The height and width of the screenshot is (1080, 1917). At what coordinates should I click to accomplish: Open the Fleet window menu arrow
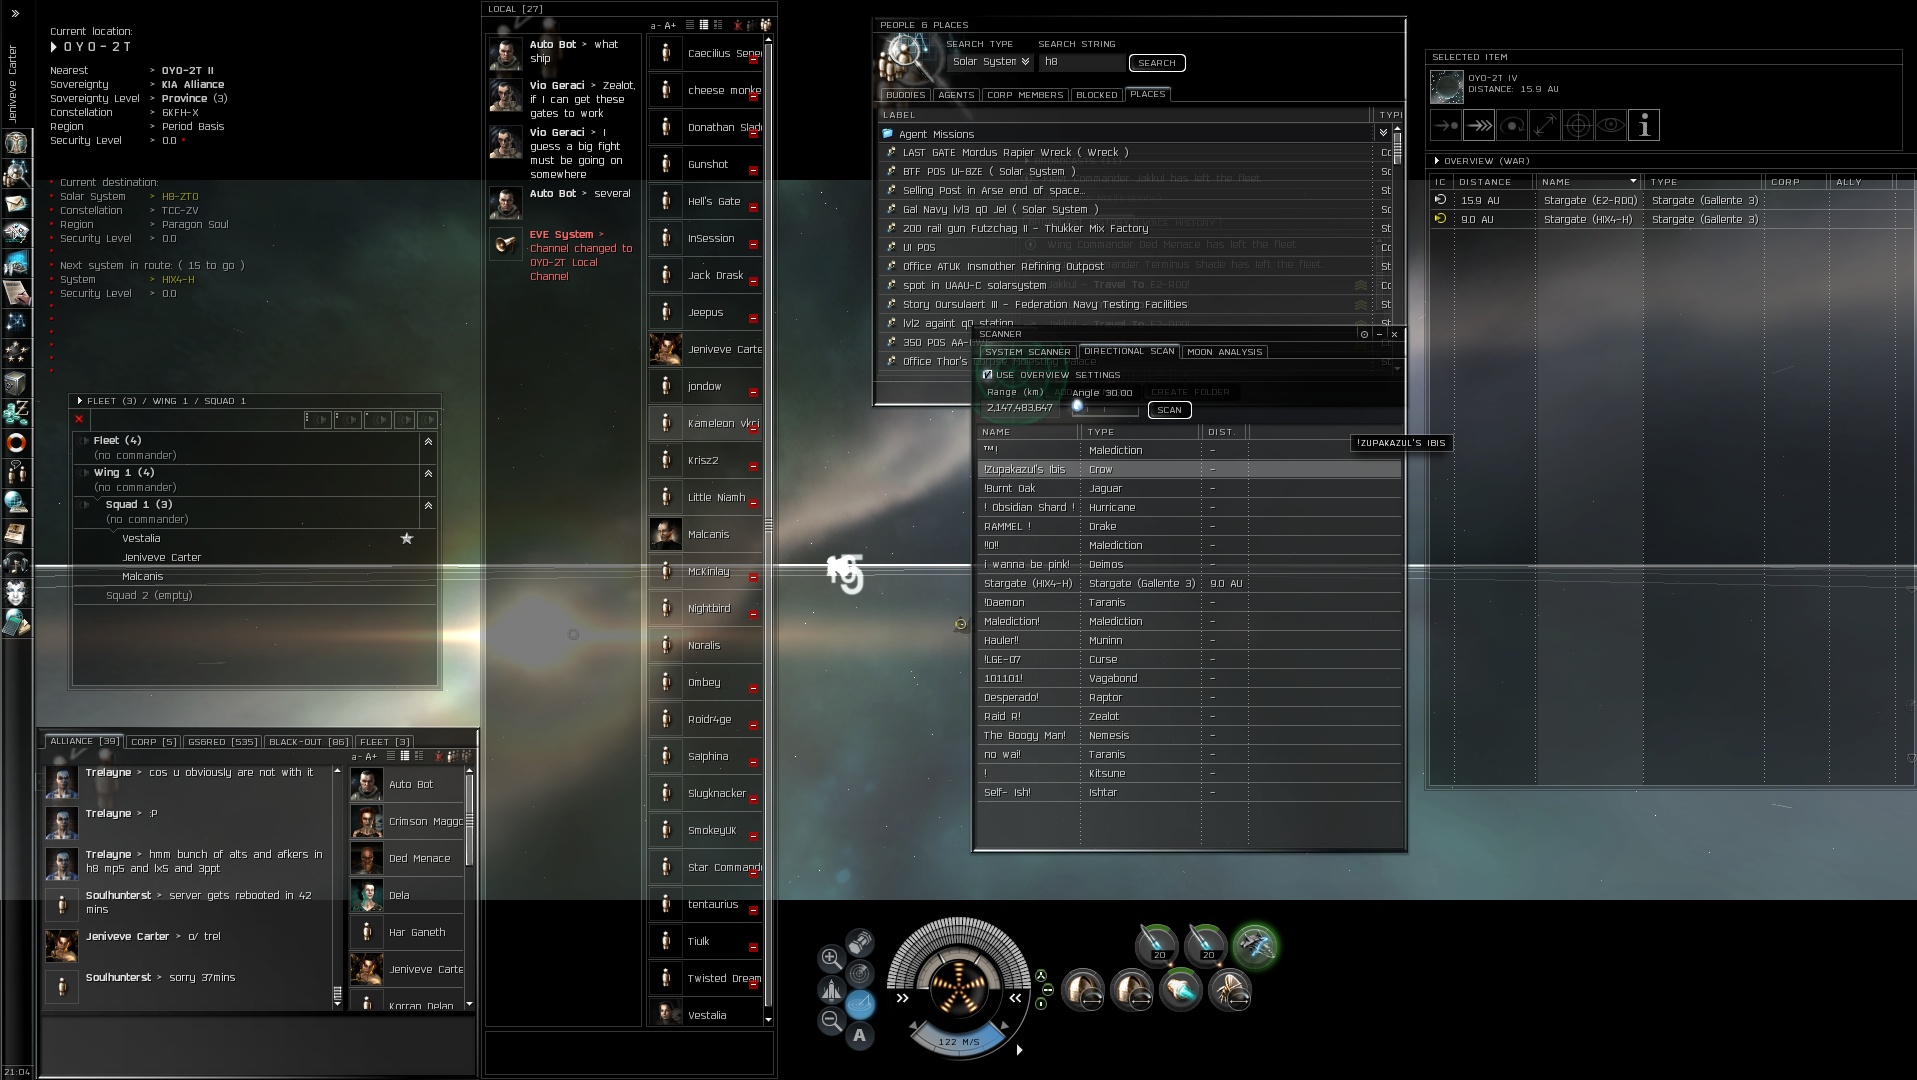point(80,401)
